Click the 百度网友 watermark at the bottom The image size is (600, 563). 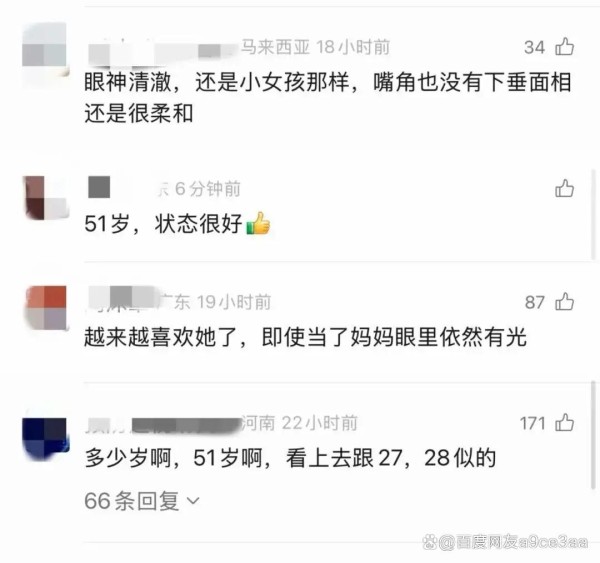(x=505, y=542)
